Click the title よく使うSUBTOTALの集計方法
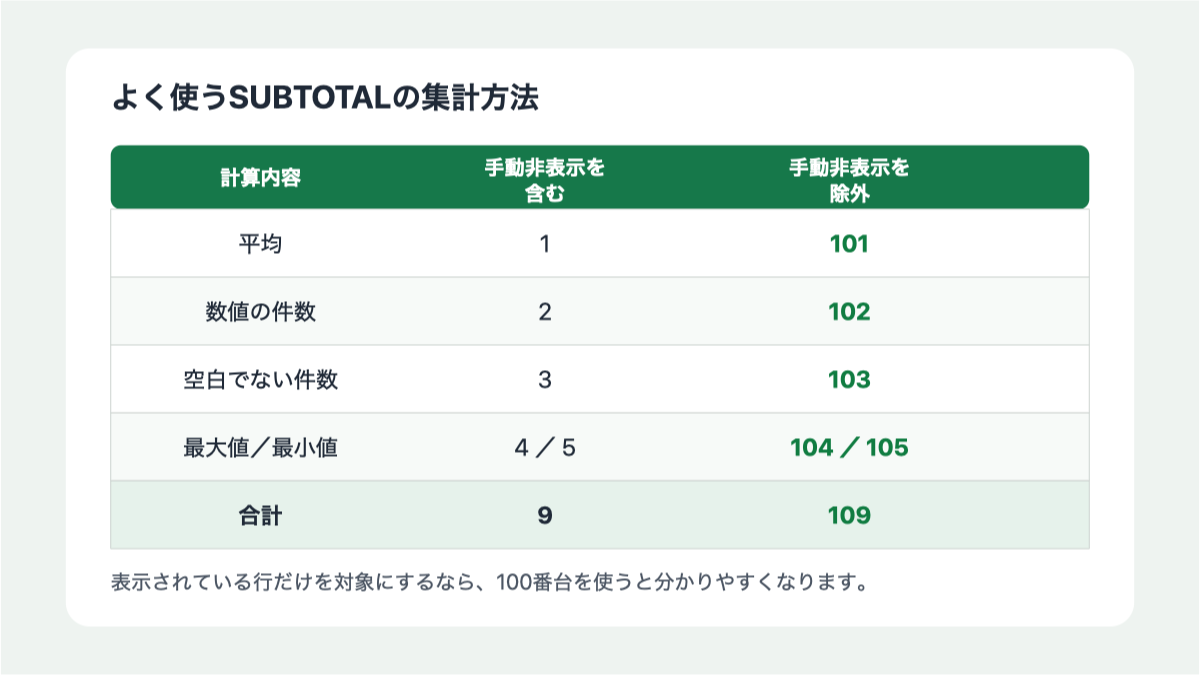This screenshot has height=675, width=1200. [x=326, y=99]
